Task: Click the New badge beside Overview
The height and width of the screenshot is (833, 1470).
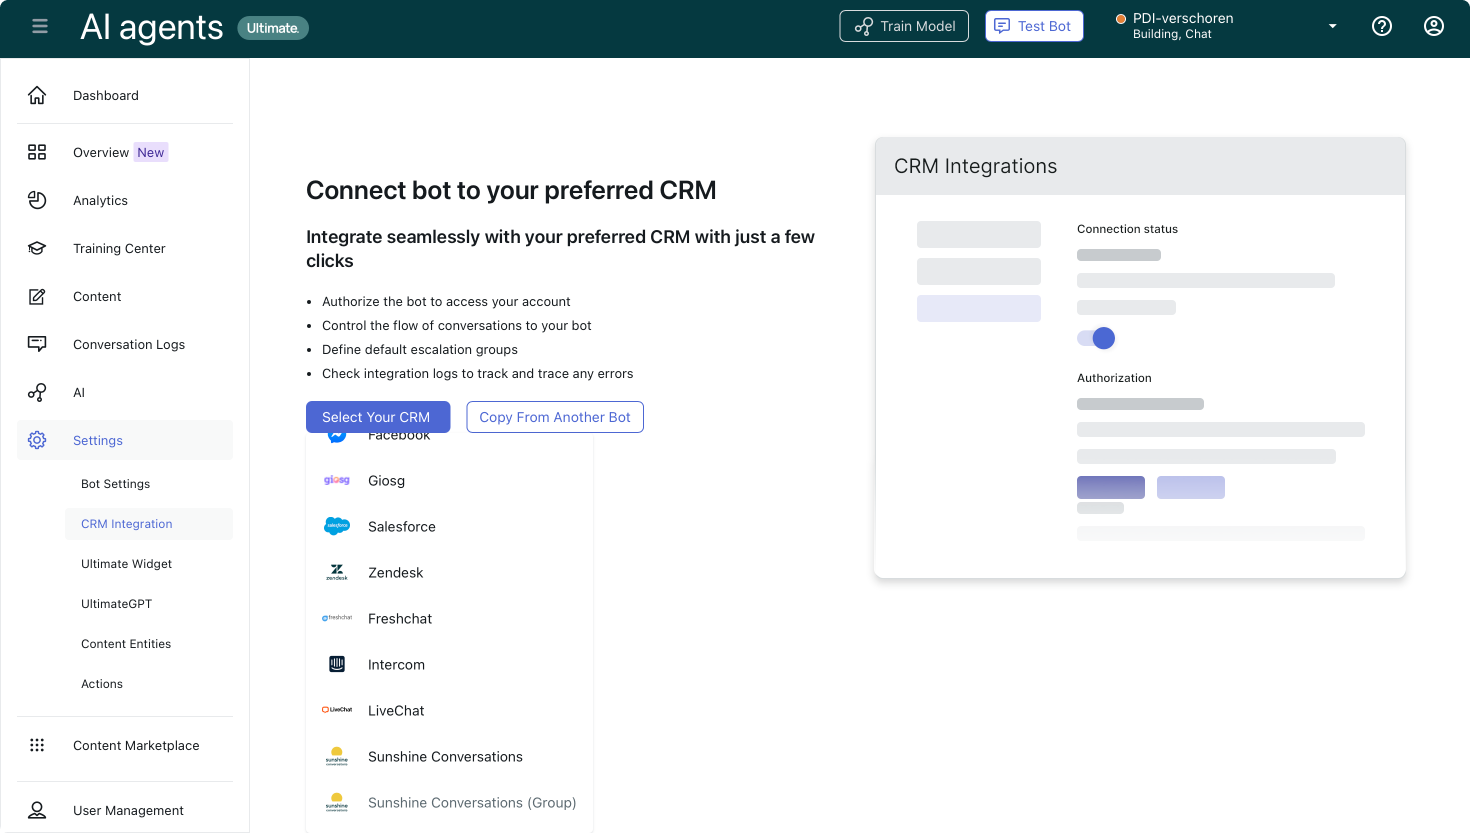Action: click(151, 152)
